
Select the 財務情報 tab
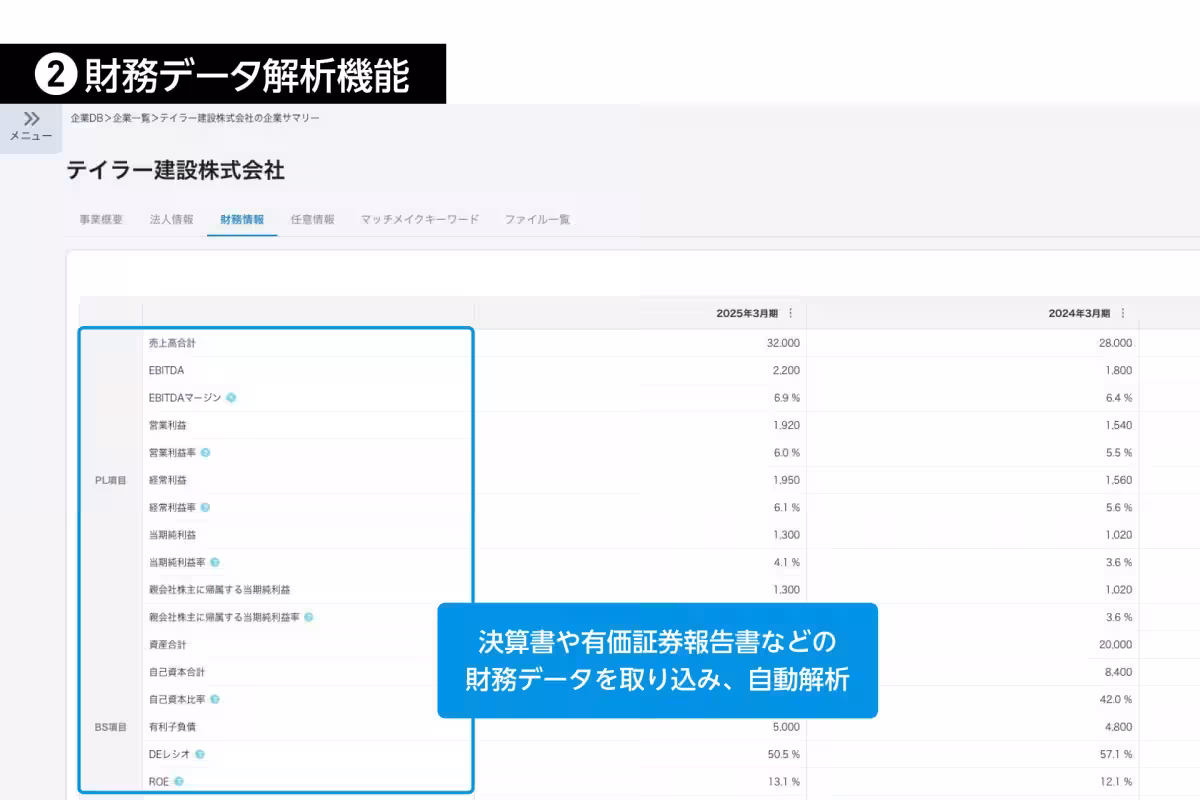pyautogui.click(x=242, y=219)
